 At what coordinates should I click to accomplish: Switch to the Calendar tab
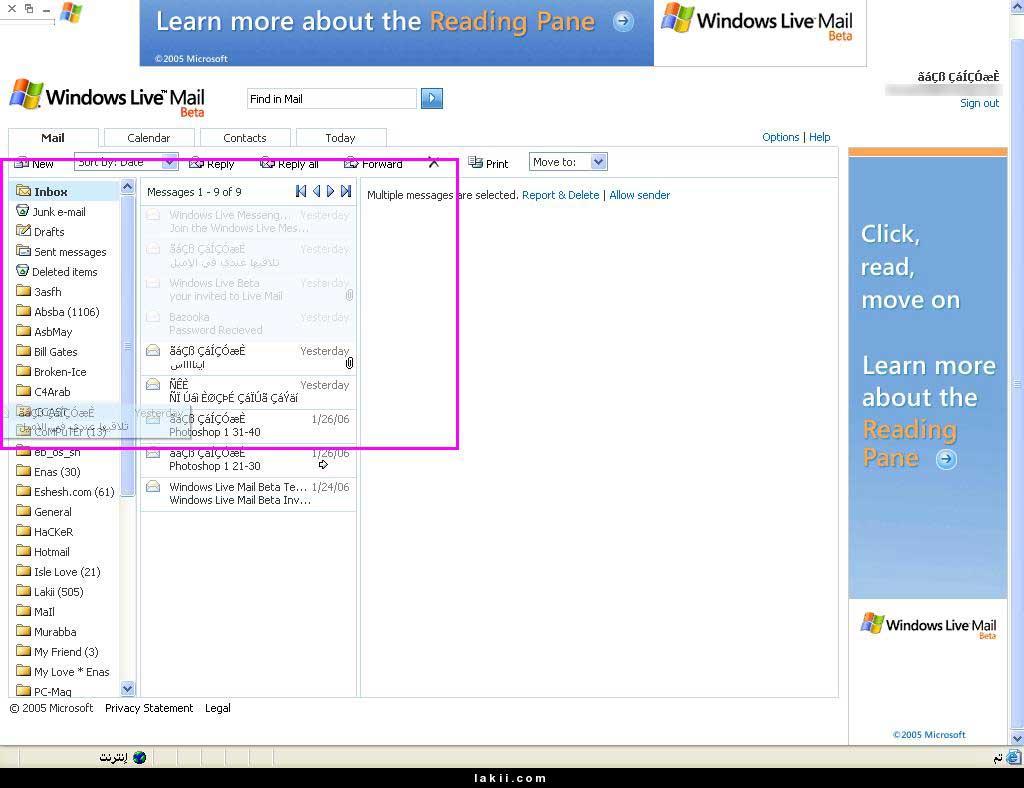click(149, 138)
